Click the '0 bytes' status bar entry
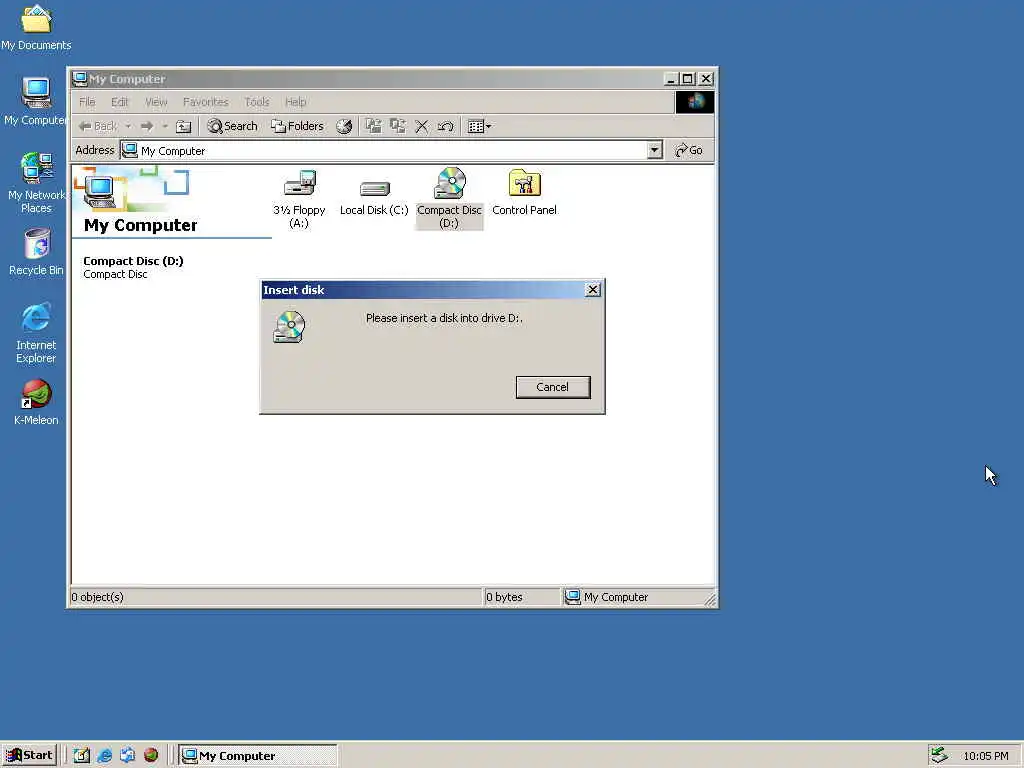 504,597
